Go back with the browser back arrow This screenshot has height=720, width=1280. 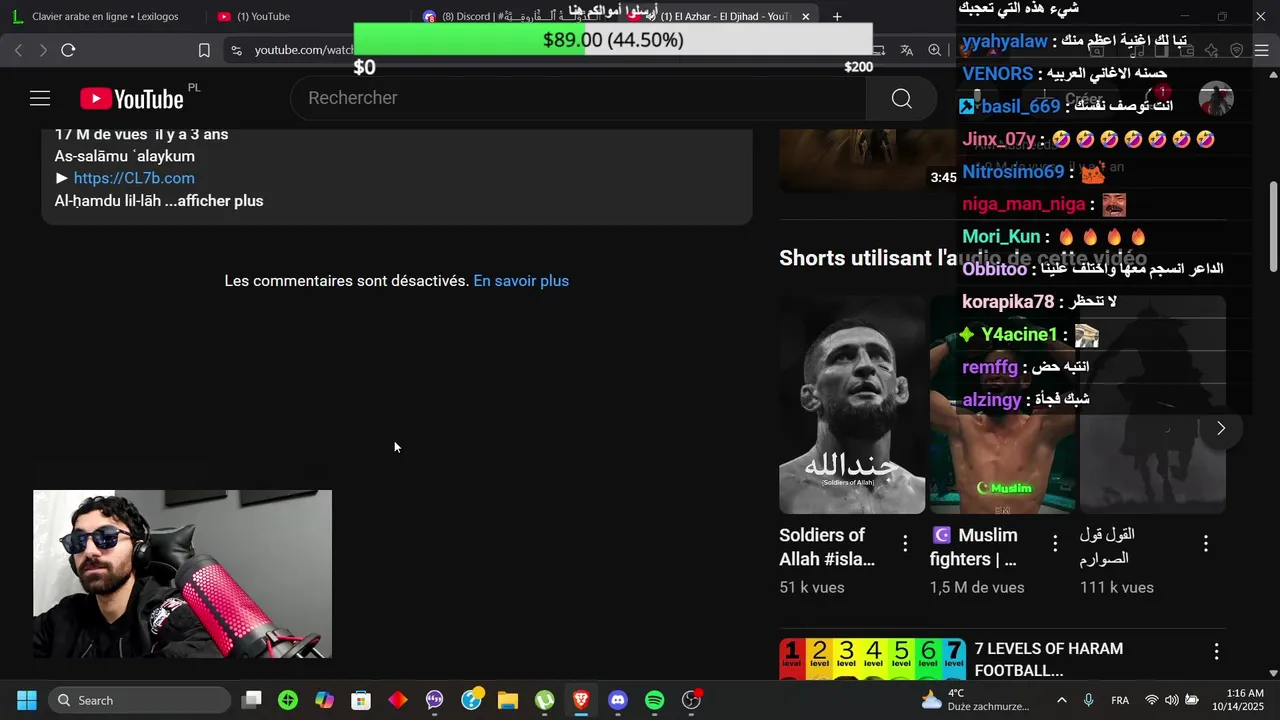tap(18, 50)
